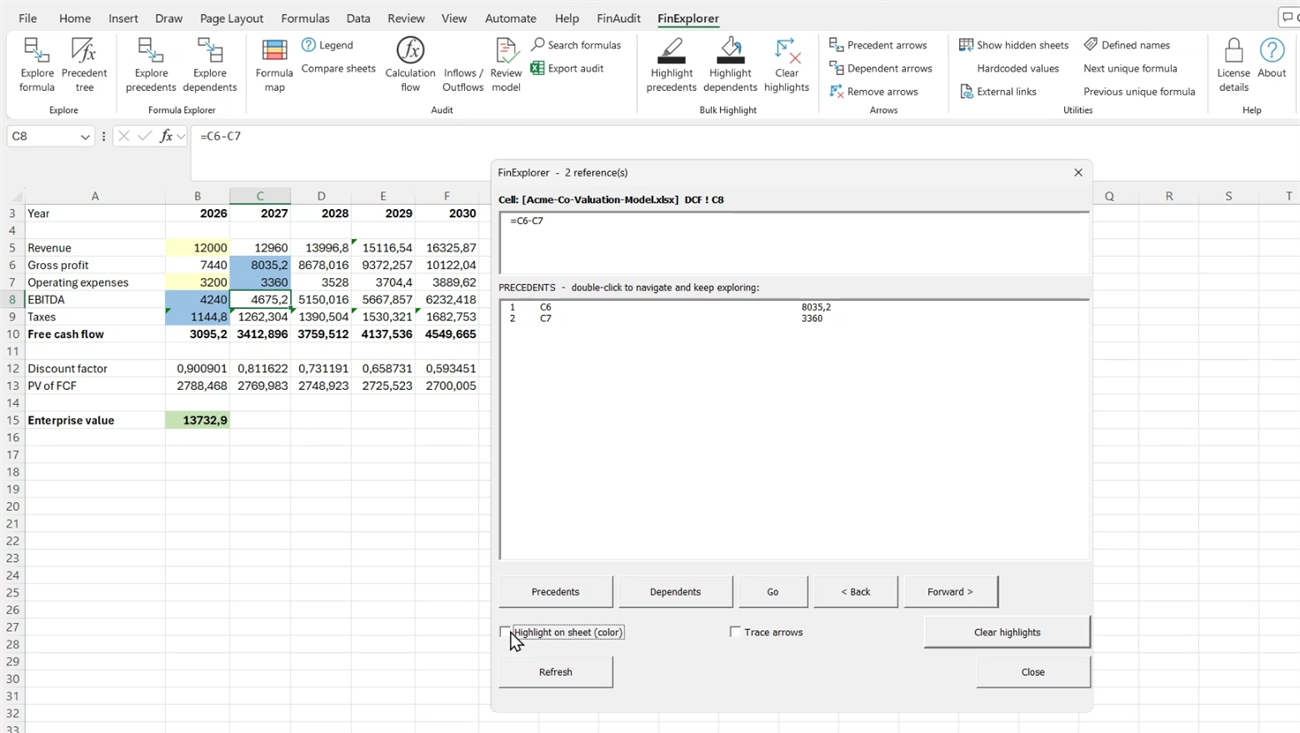Open External links utility
Image resolution: width=1300 pixels, height=733 pixels.
(x=997, y=91)
